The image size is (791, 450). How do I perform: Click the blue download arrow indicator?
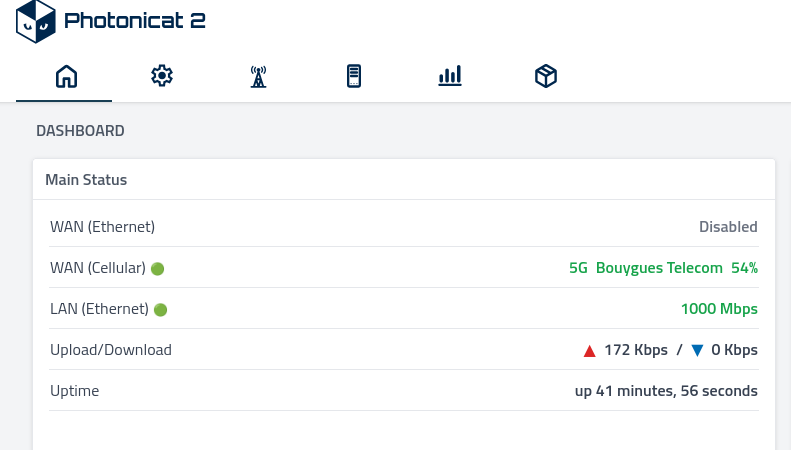click(x=697, y=351)
